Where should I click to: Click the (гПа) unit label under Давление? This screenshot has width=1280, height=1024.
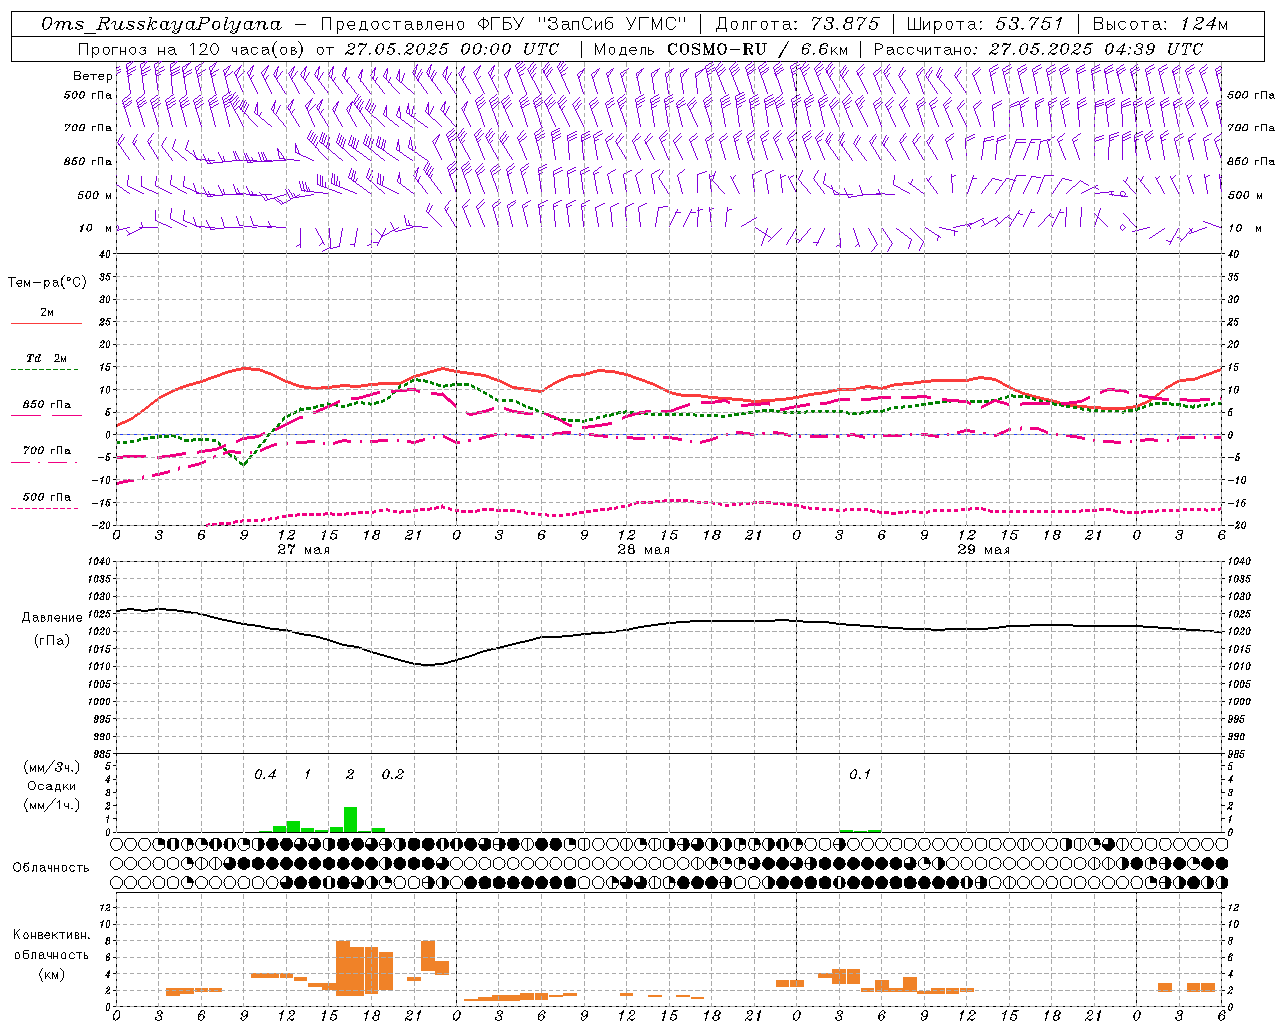click(x=52, y=640)
